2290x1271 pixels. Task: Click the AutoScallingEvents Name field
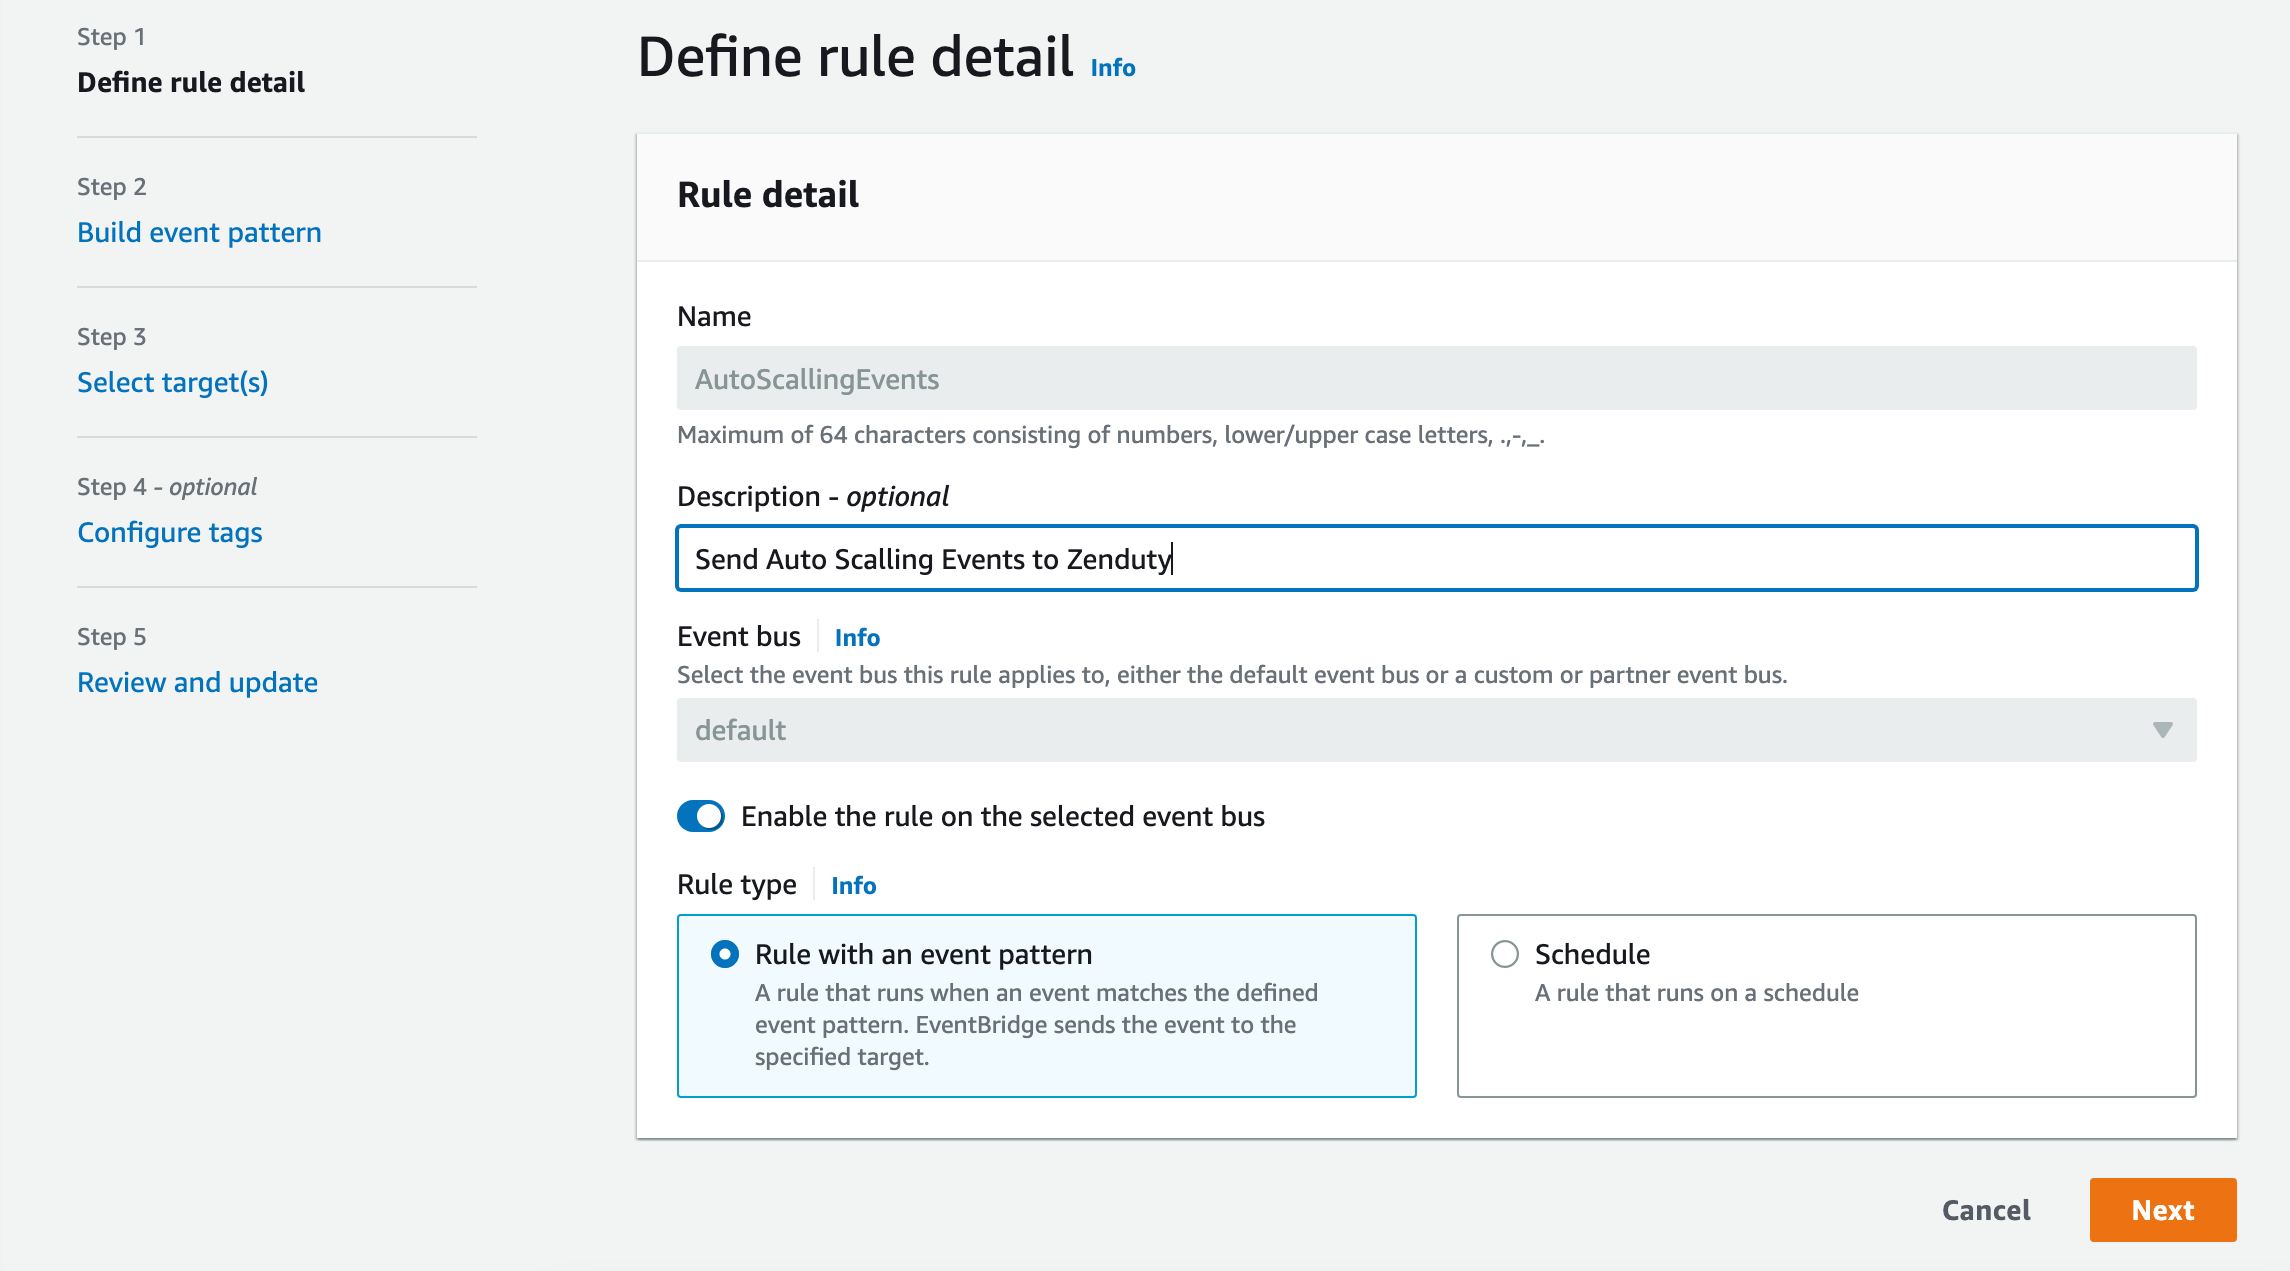pos(1436,378)
